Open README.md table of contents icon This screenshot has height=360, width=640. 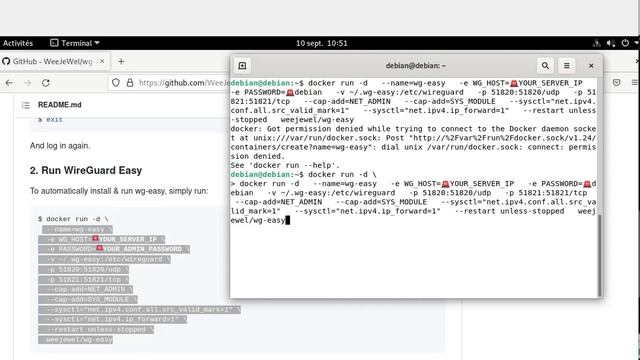point(26,105)
